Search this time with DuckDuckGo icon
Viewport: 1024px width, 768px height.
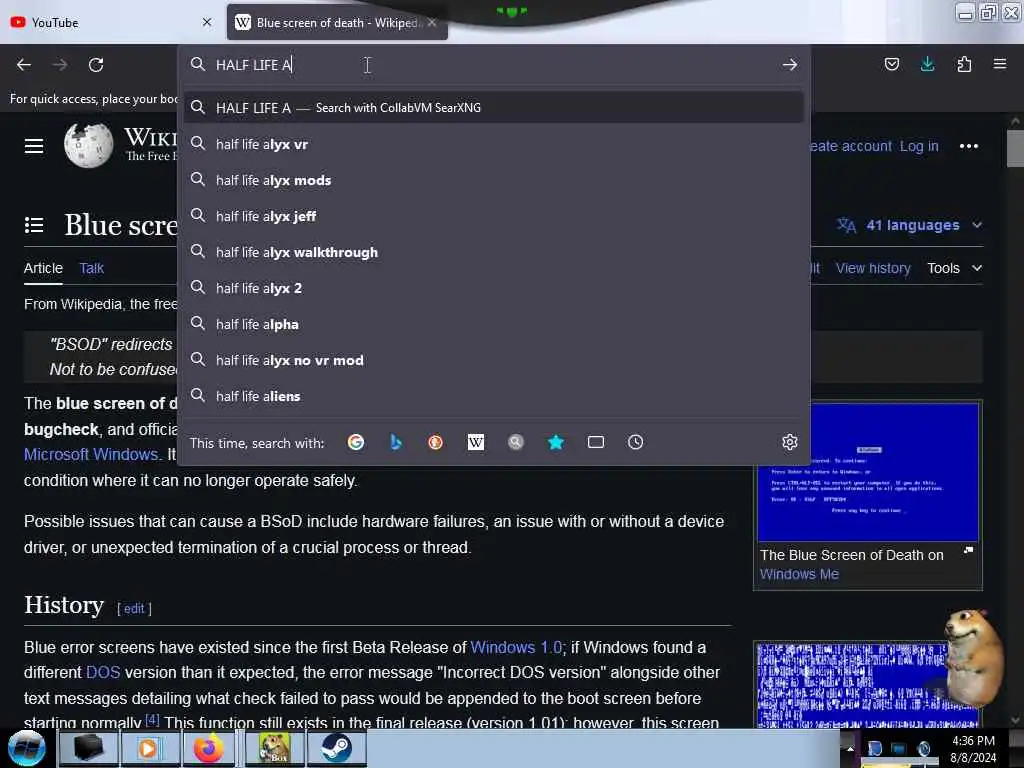coord(436,442)
